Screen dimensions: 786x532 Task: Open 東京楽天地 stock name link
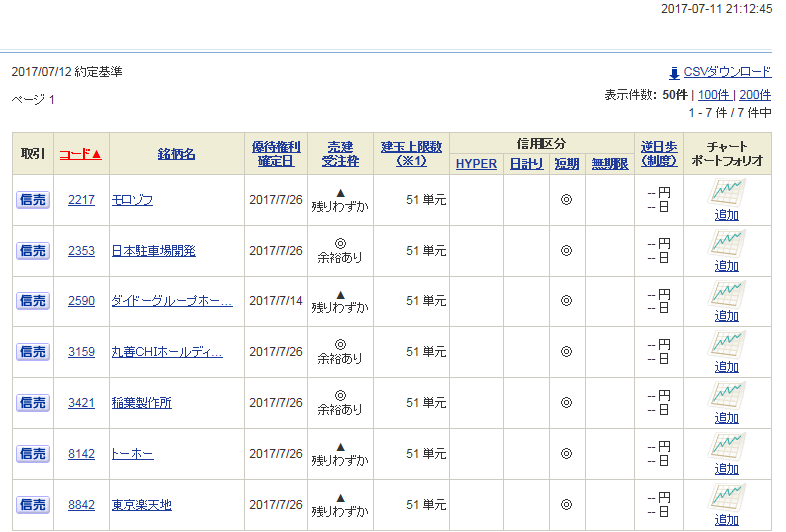pos(141,505)
